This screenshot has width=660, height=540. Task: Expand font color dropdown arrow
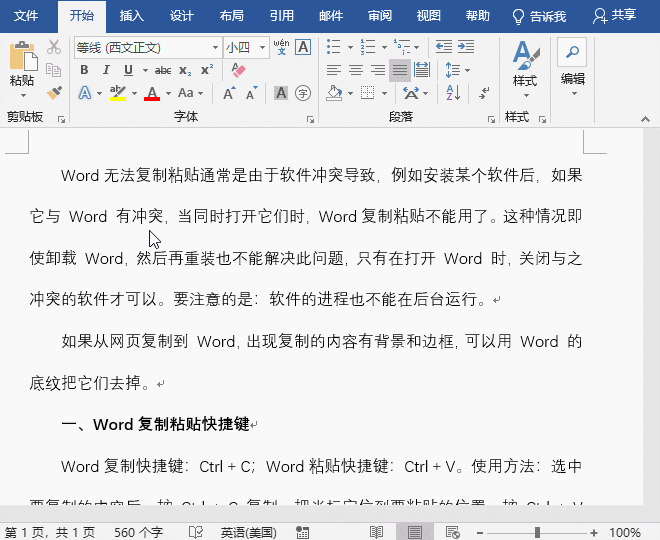[168, 93]
